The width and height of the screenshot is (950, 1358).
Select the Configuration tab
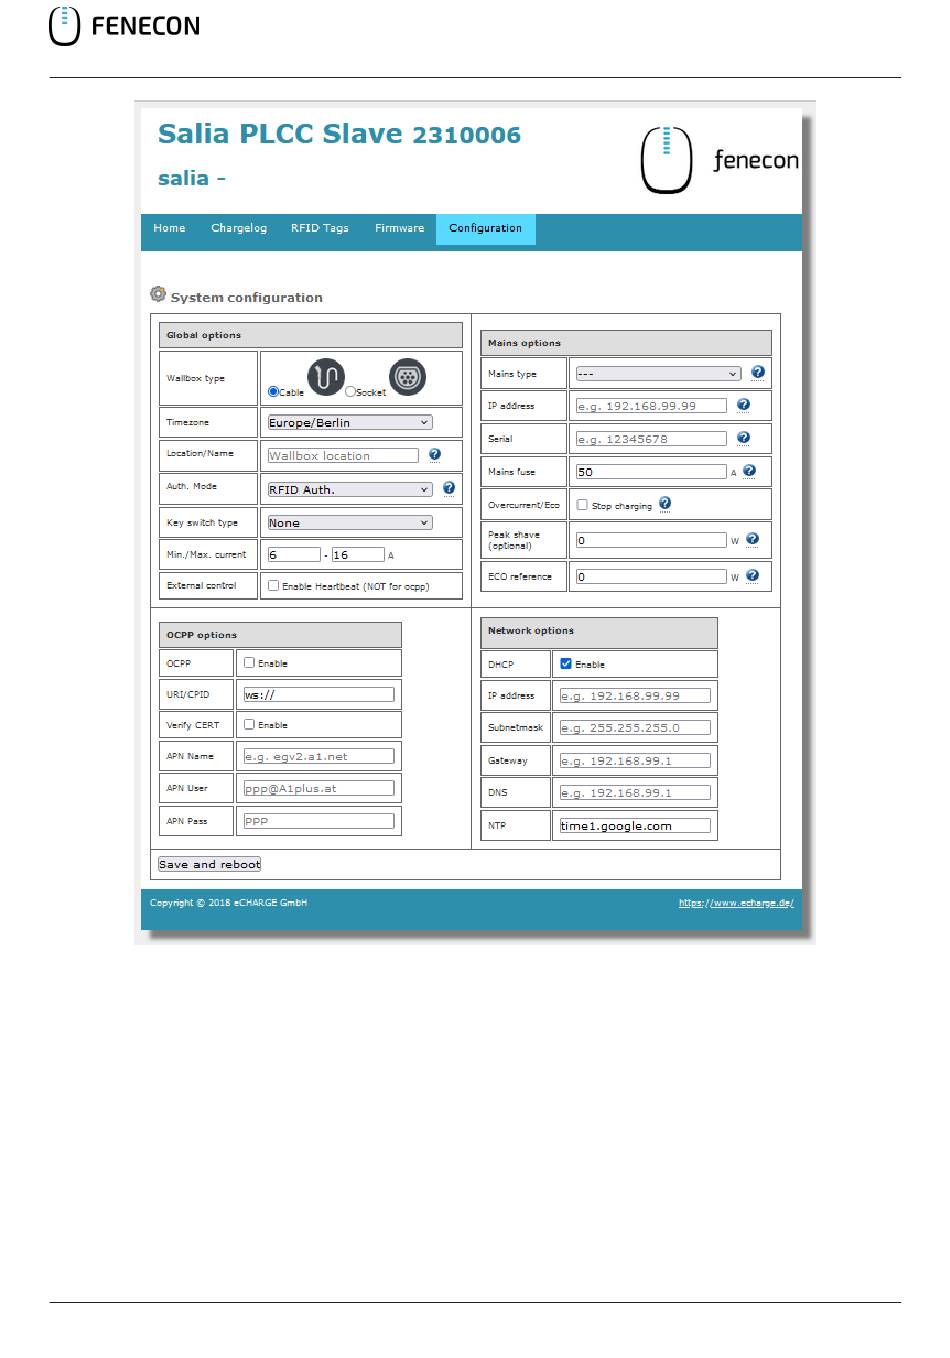pyautogui.click(x=486, y=229)
